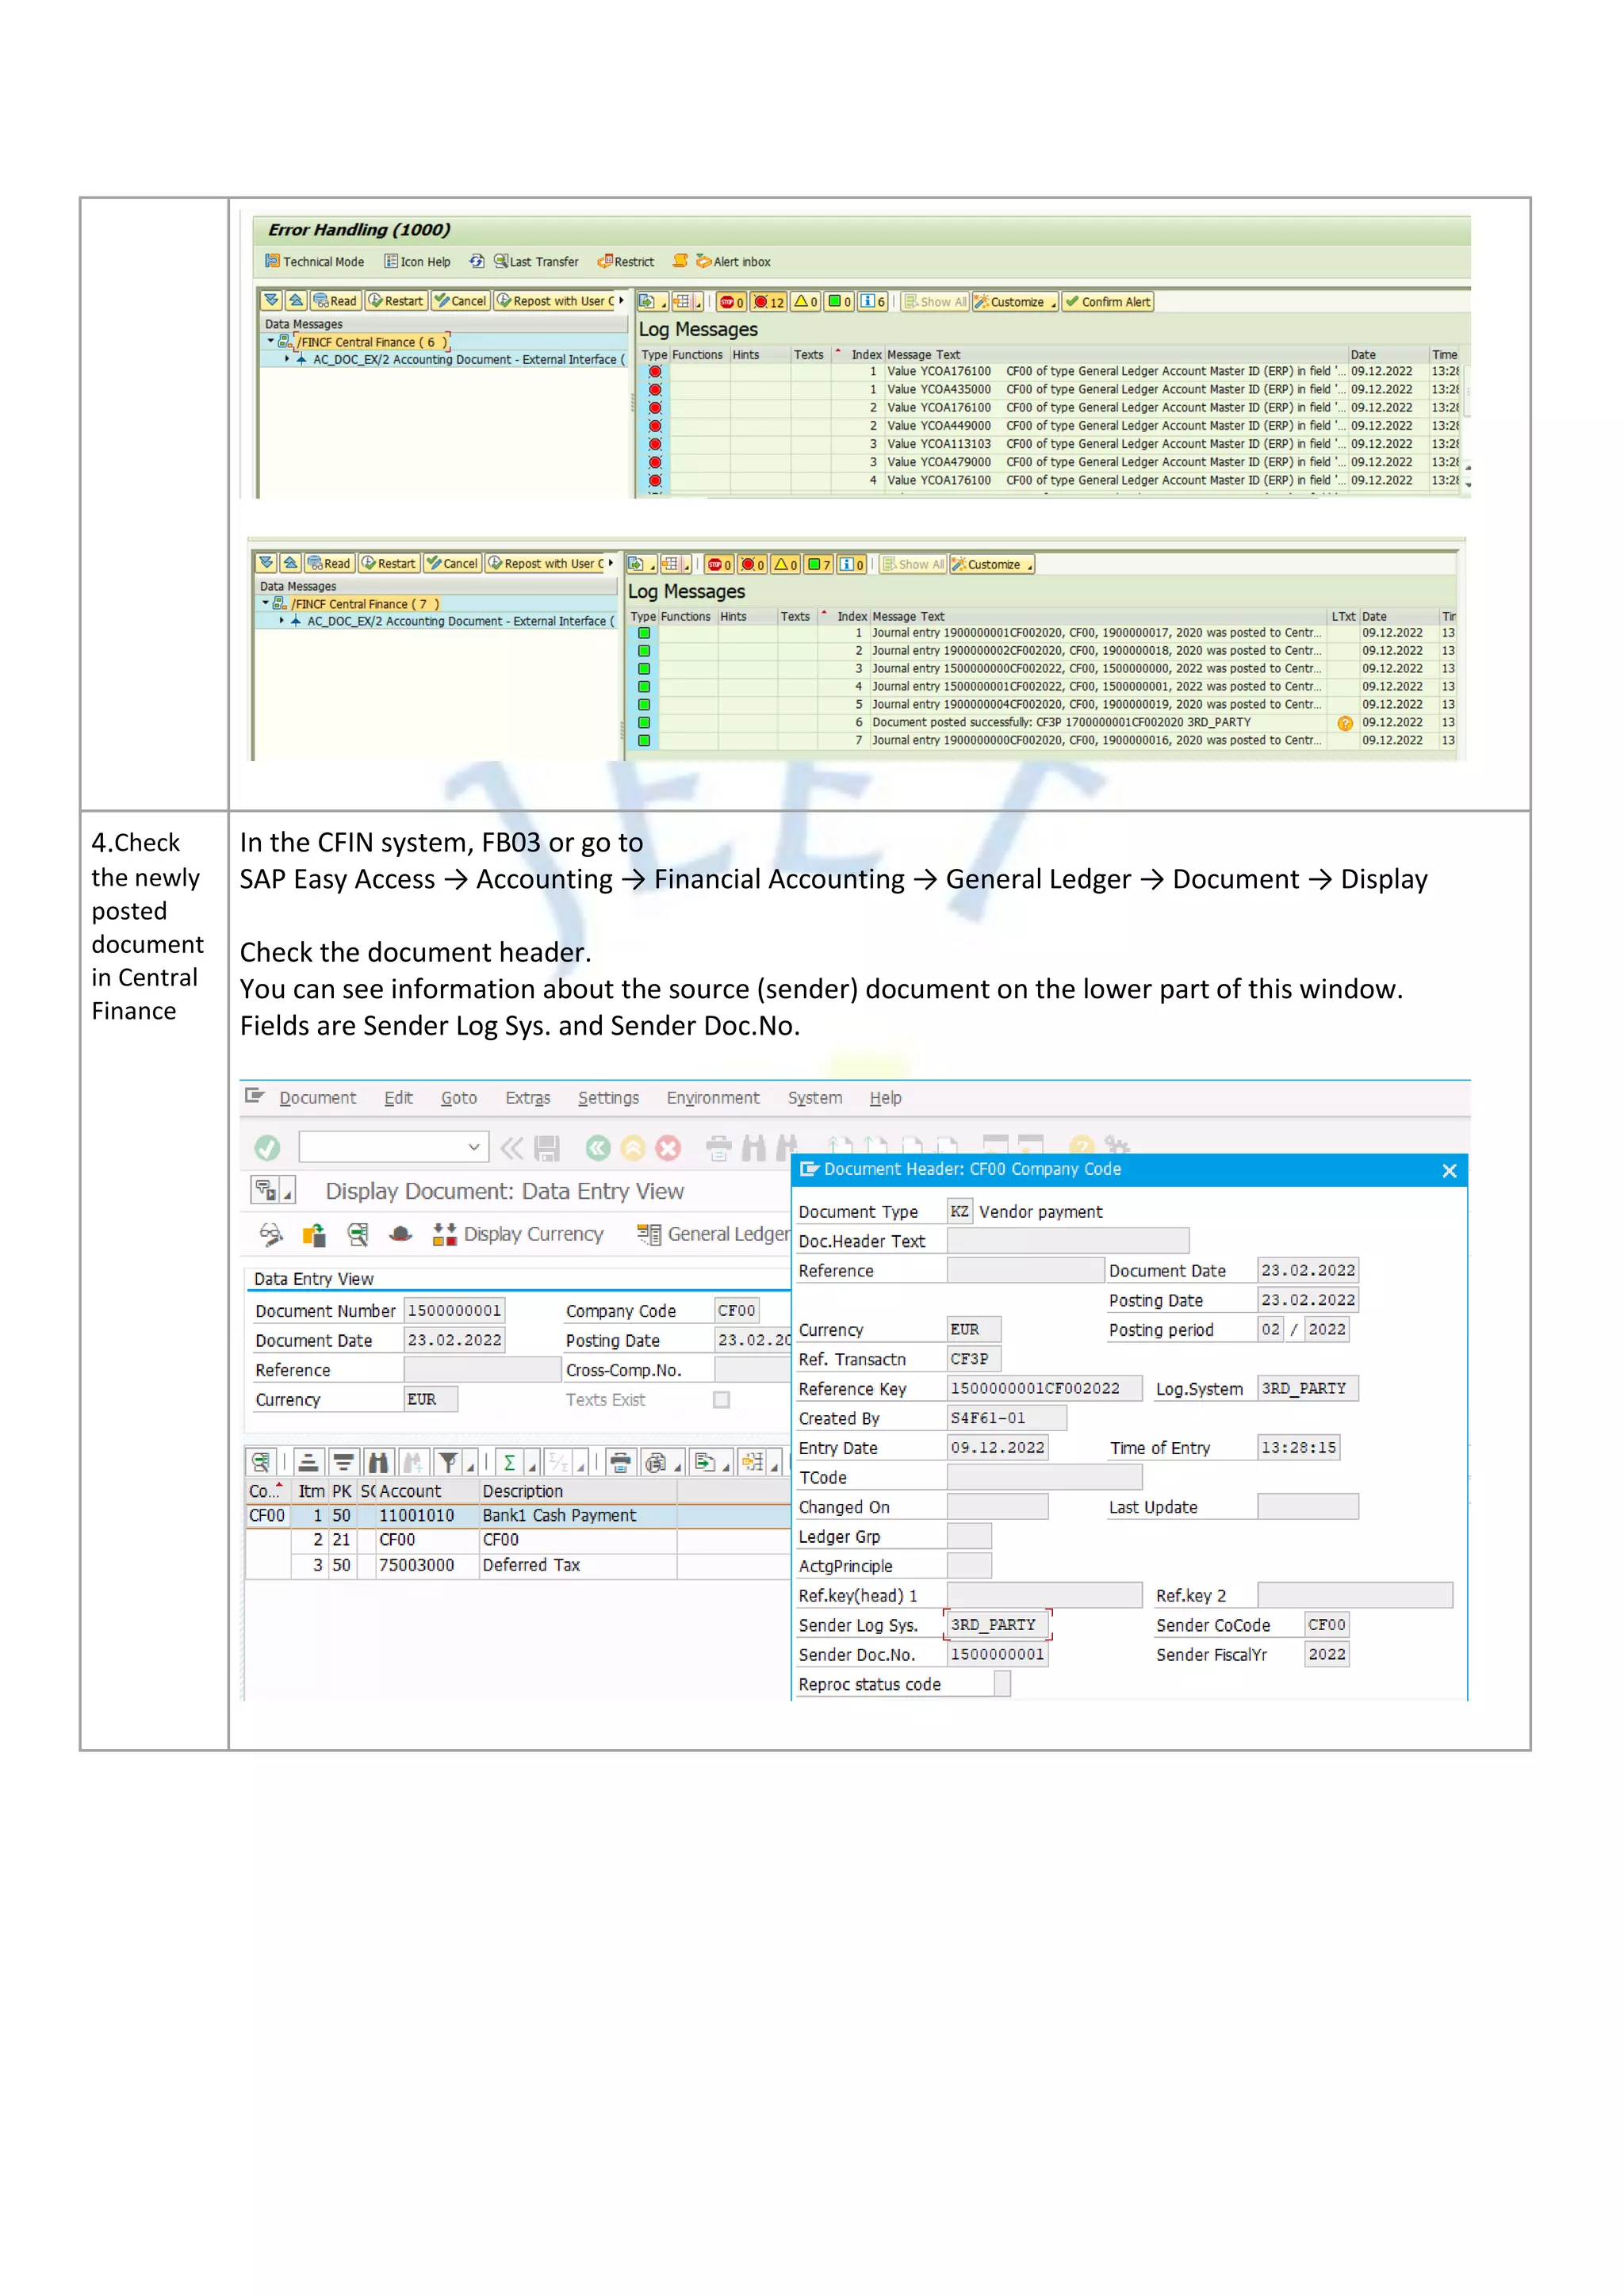The image size is (1624, 2296).
Task: Click the Find binoculars icon in grid toolbar
Action: pyautogui.click(x=378, y=1463)
